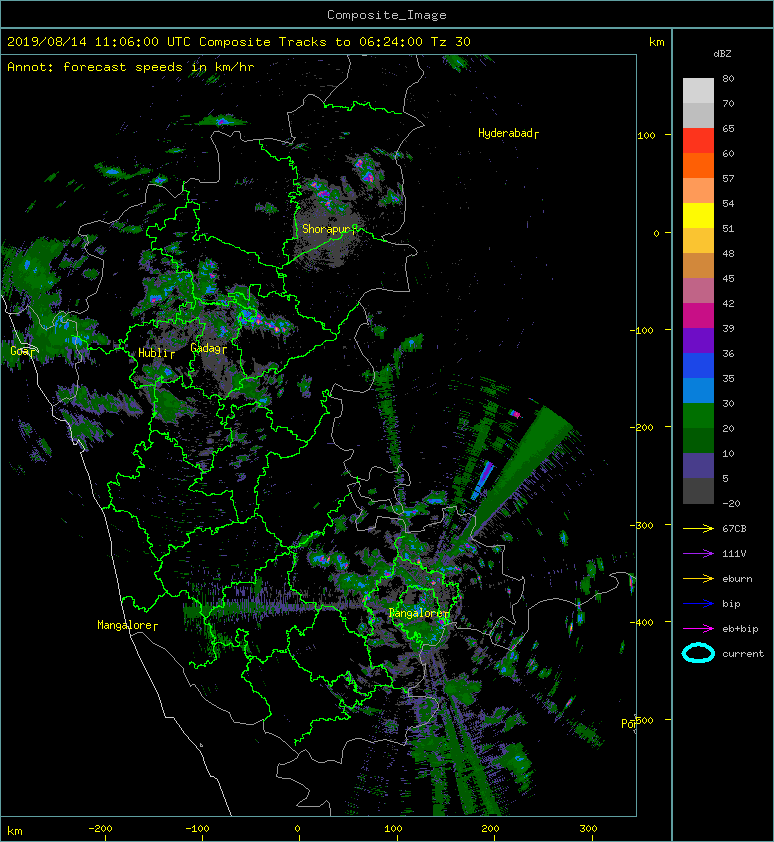Click the km unit label at top right
This screenshot has width=774, height=842.
click(656, 42)
